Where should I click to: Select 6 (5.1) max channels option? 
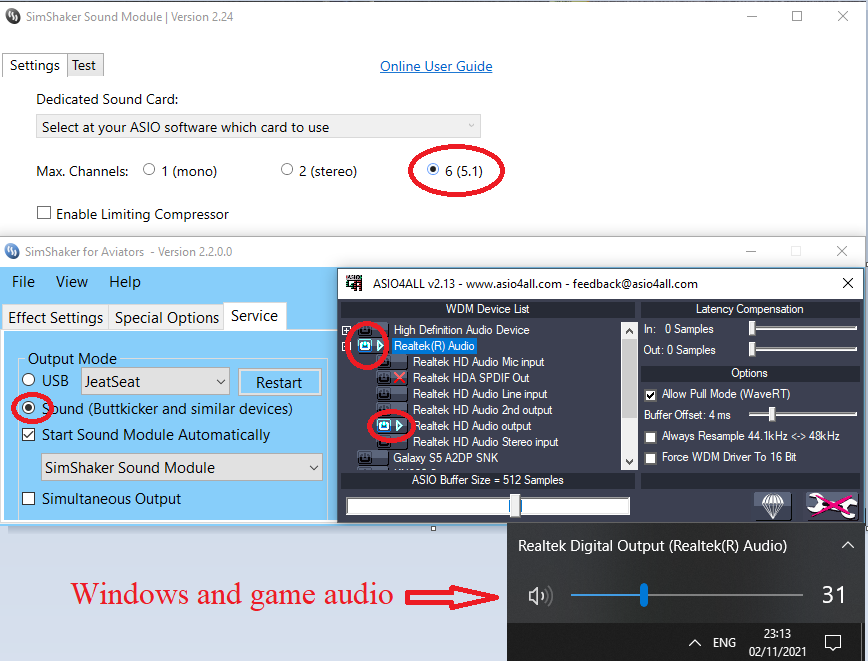click(433, 169)
